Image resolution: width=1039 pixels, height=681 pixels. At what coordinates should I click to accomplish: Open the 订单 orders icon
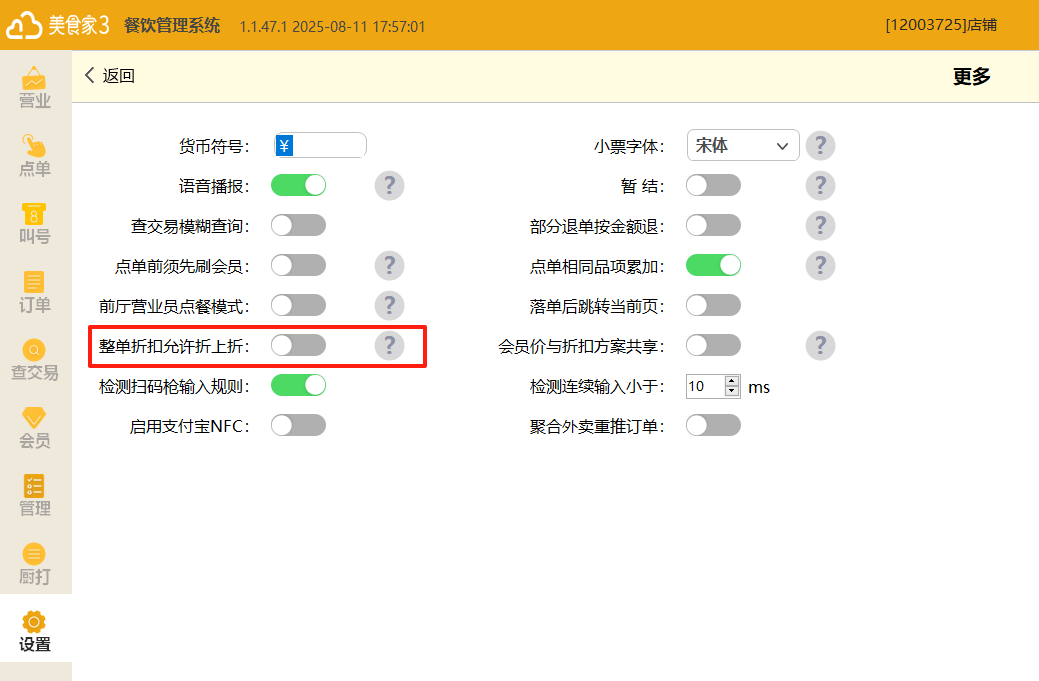coord(35,291)
